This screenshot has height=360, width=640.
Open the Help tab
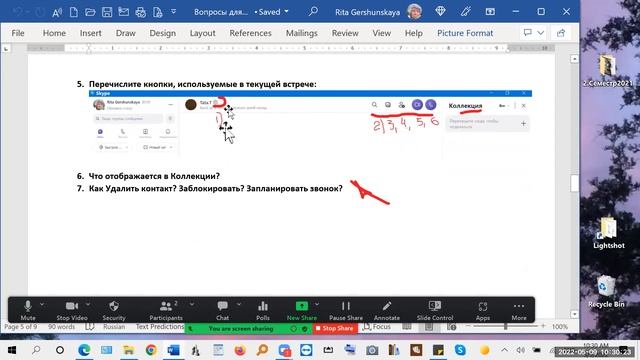[x=413, y=33]
